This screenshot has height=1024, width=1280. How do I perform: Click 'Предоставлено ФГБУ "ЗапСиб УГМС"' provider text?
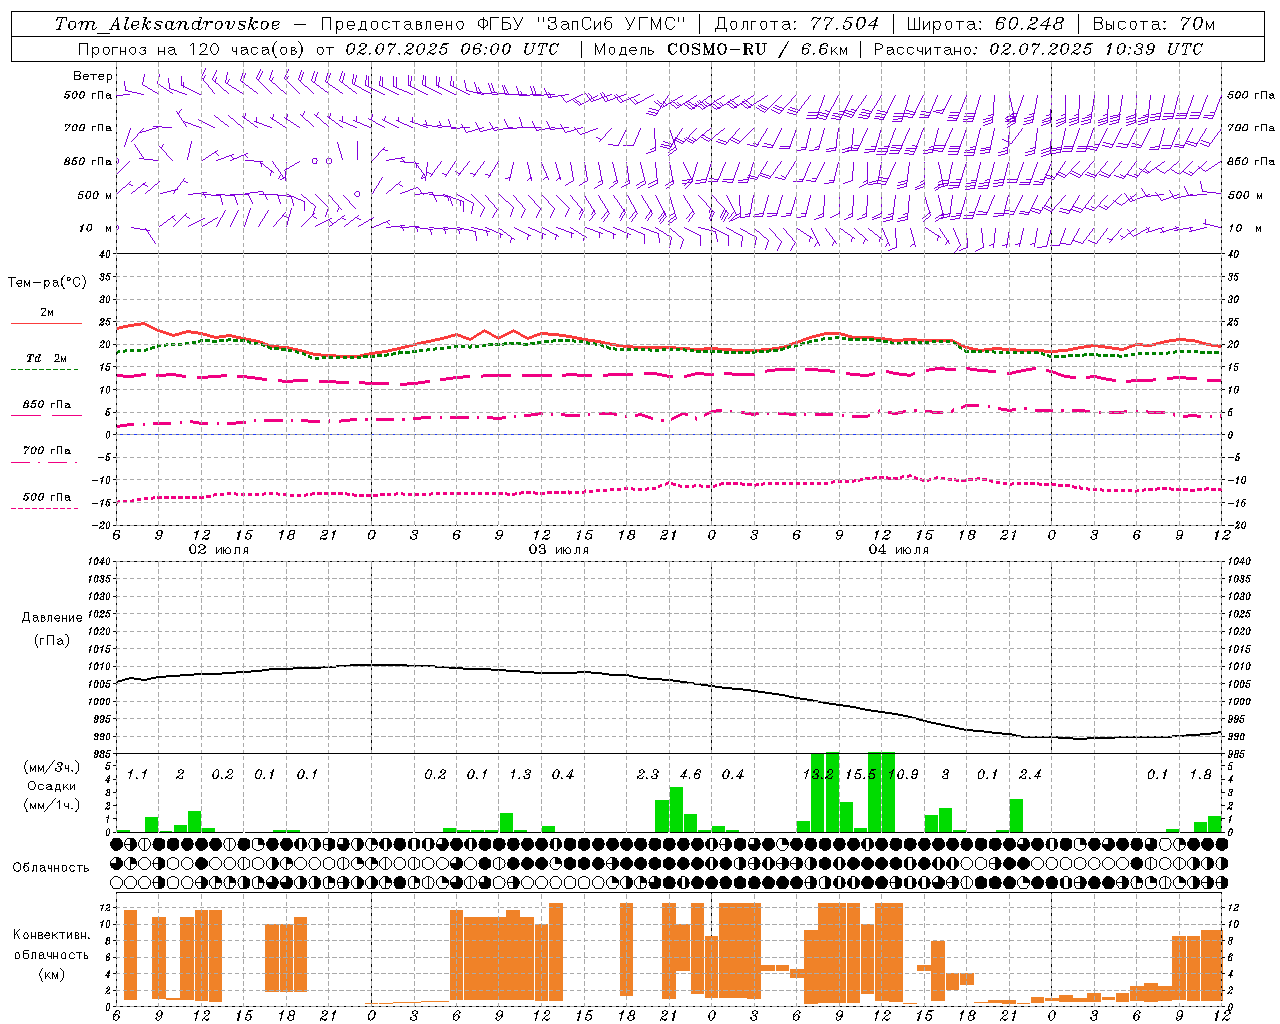coord(503,24)
